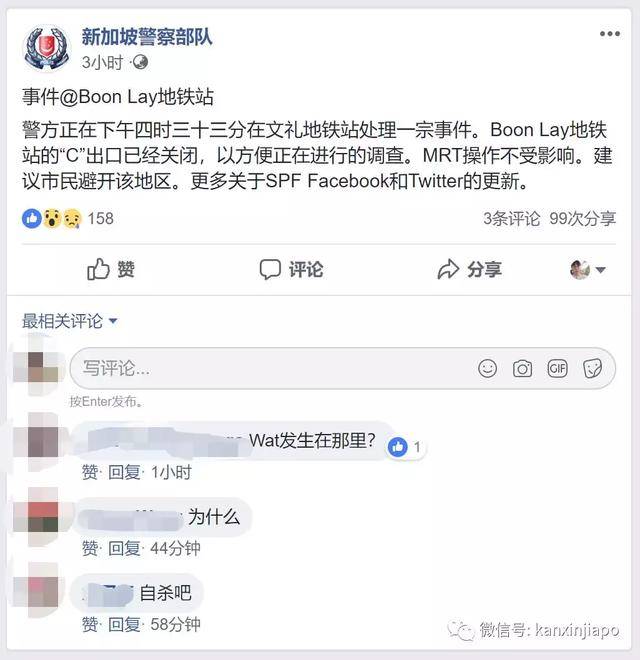Attach photo using the camera icon
Image resolution: width=640 pixels, height=660 pixels.
click(523, 369)
